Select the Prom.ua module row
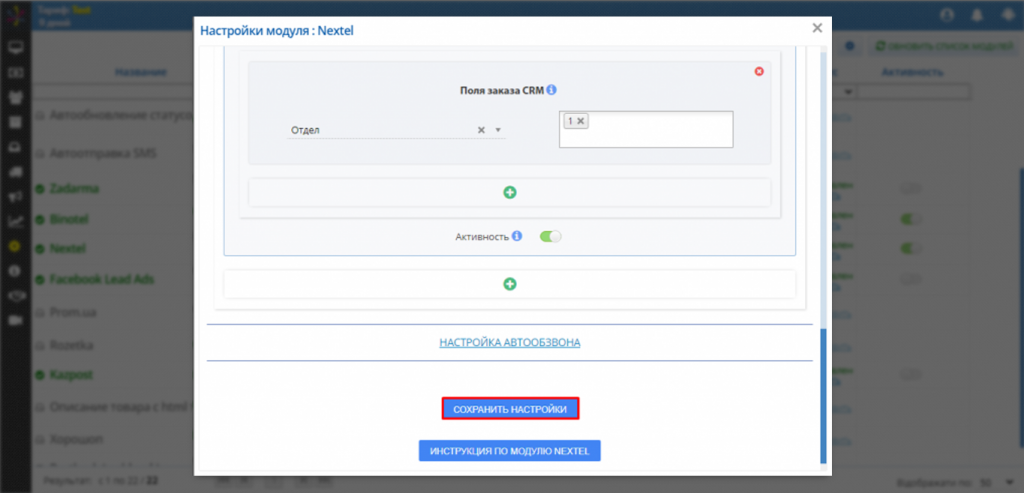This screenshot has width=1024, height=493. point(73,313)
